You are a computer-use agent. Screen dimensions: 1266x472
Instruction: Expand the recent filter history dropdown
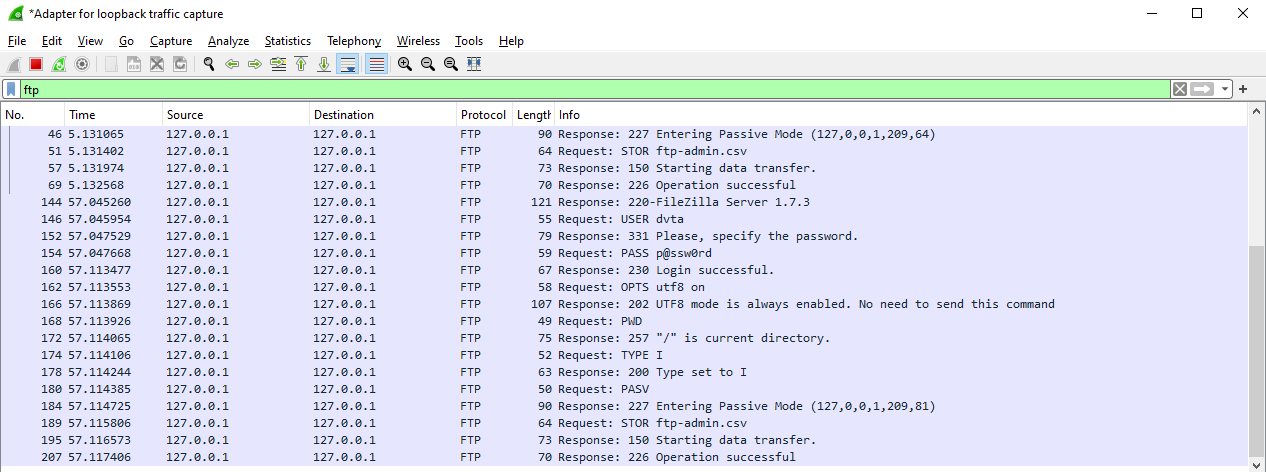[1225, 89]
